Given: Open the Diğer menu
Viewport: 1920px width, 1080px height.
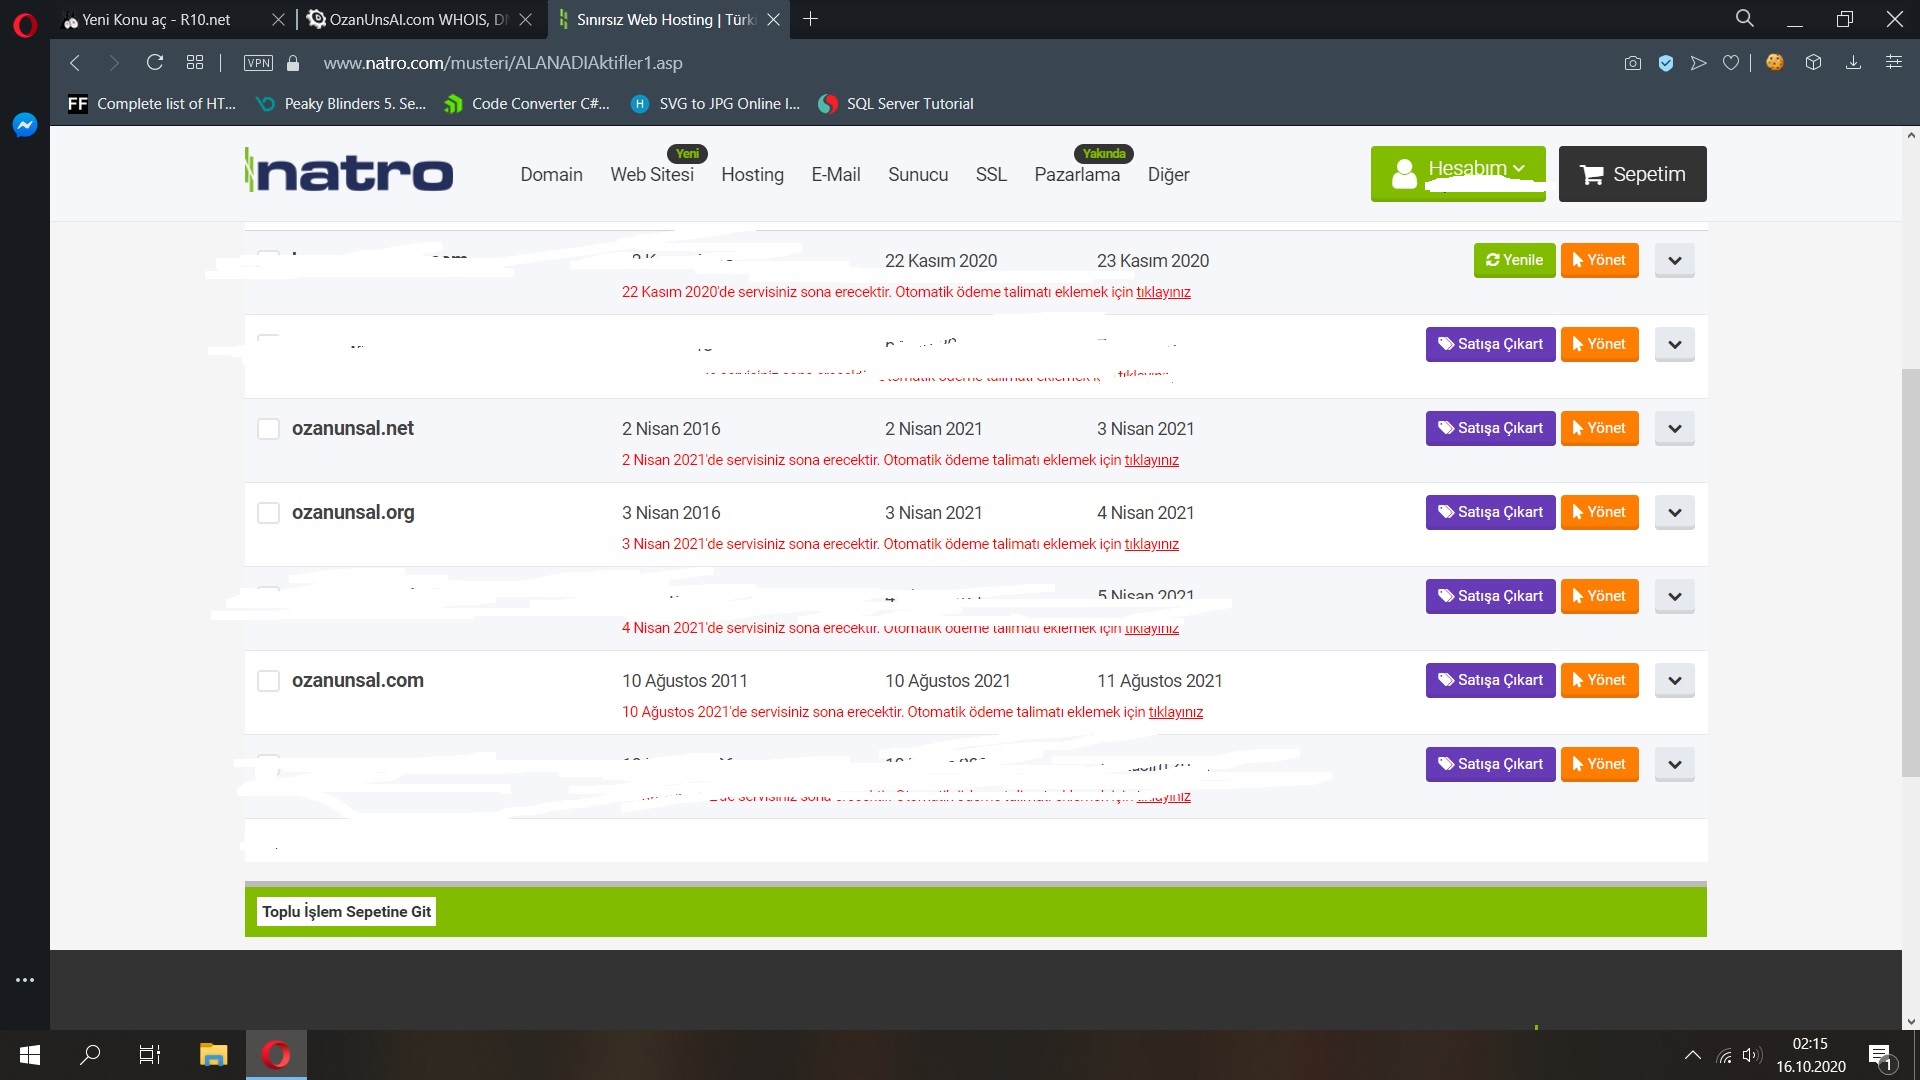Looking at the screenshot, I should point(1168,175).
